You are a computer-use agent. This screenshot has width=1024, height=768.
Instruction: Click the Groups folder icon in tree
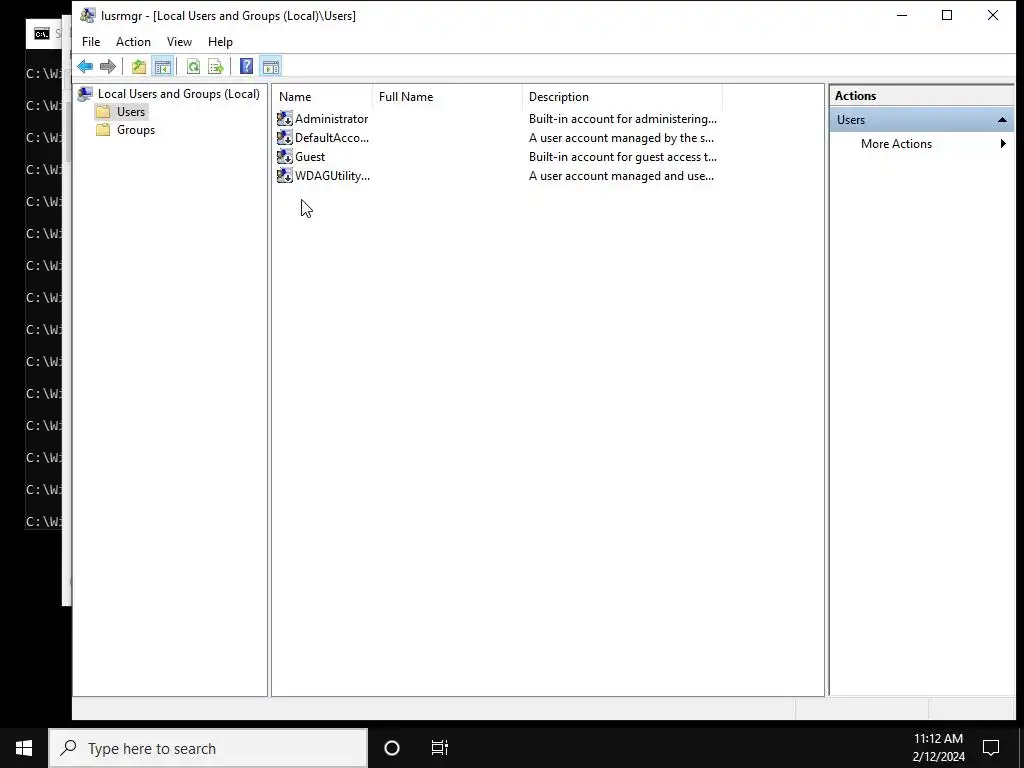point(103,130)
